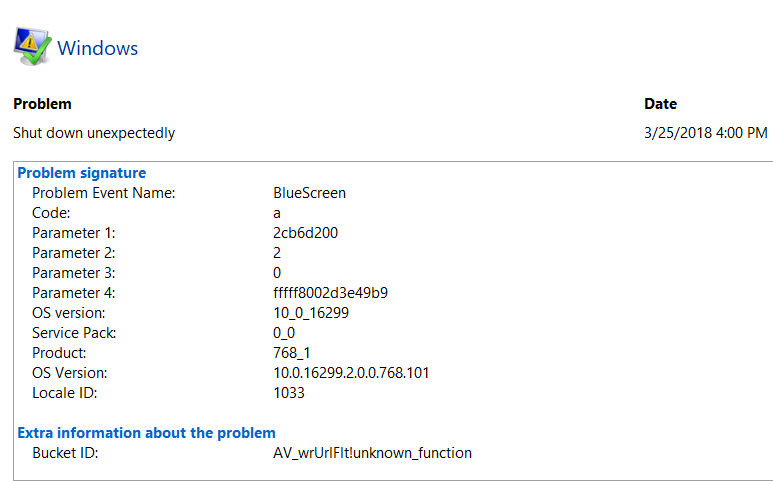Screen dimensions: 773x481
Task: Click the Service Pack value 0_0
Action: coord(284,333)
